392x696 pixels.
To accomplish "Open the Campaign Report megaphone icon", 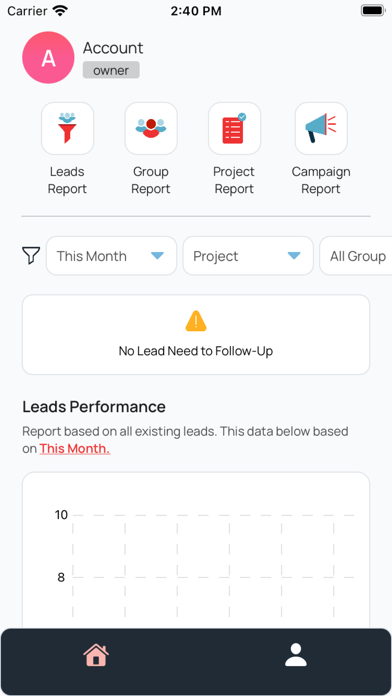I will tap(321, 128).
